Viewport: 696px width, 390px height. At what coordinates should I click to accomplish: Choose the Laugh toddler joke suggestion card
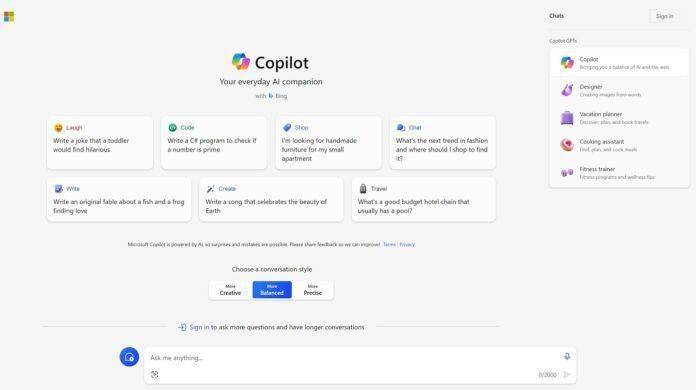(100, 143)
